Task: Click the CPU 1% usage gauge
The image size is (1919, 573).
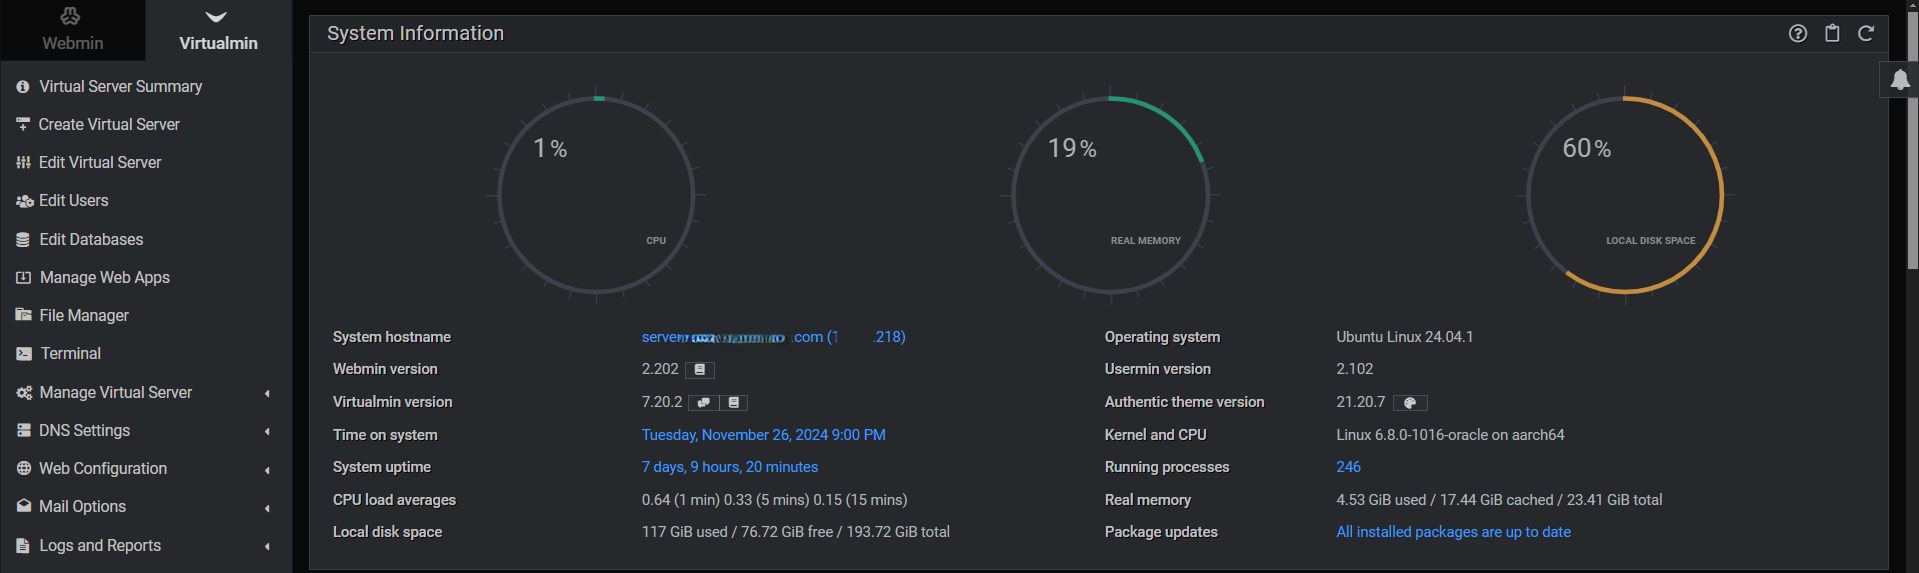Action: [596, 195]
